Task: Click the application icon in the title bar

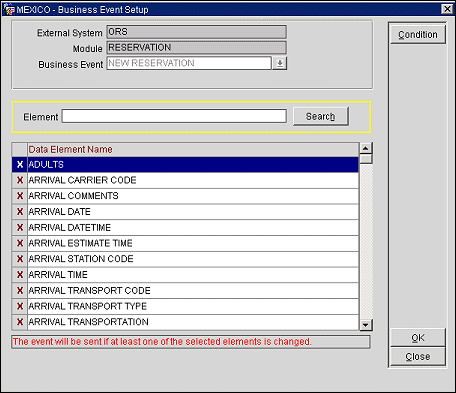Action: [x=9, y=9]
